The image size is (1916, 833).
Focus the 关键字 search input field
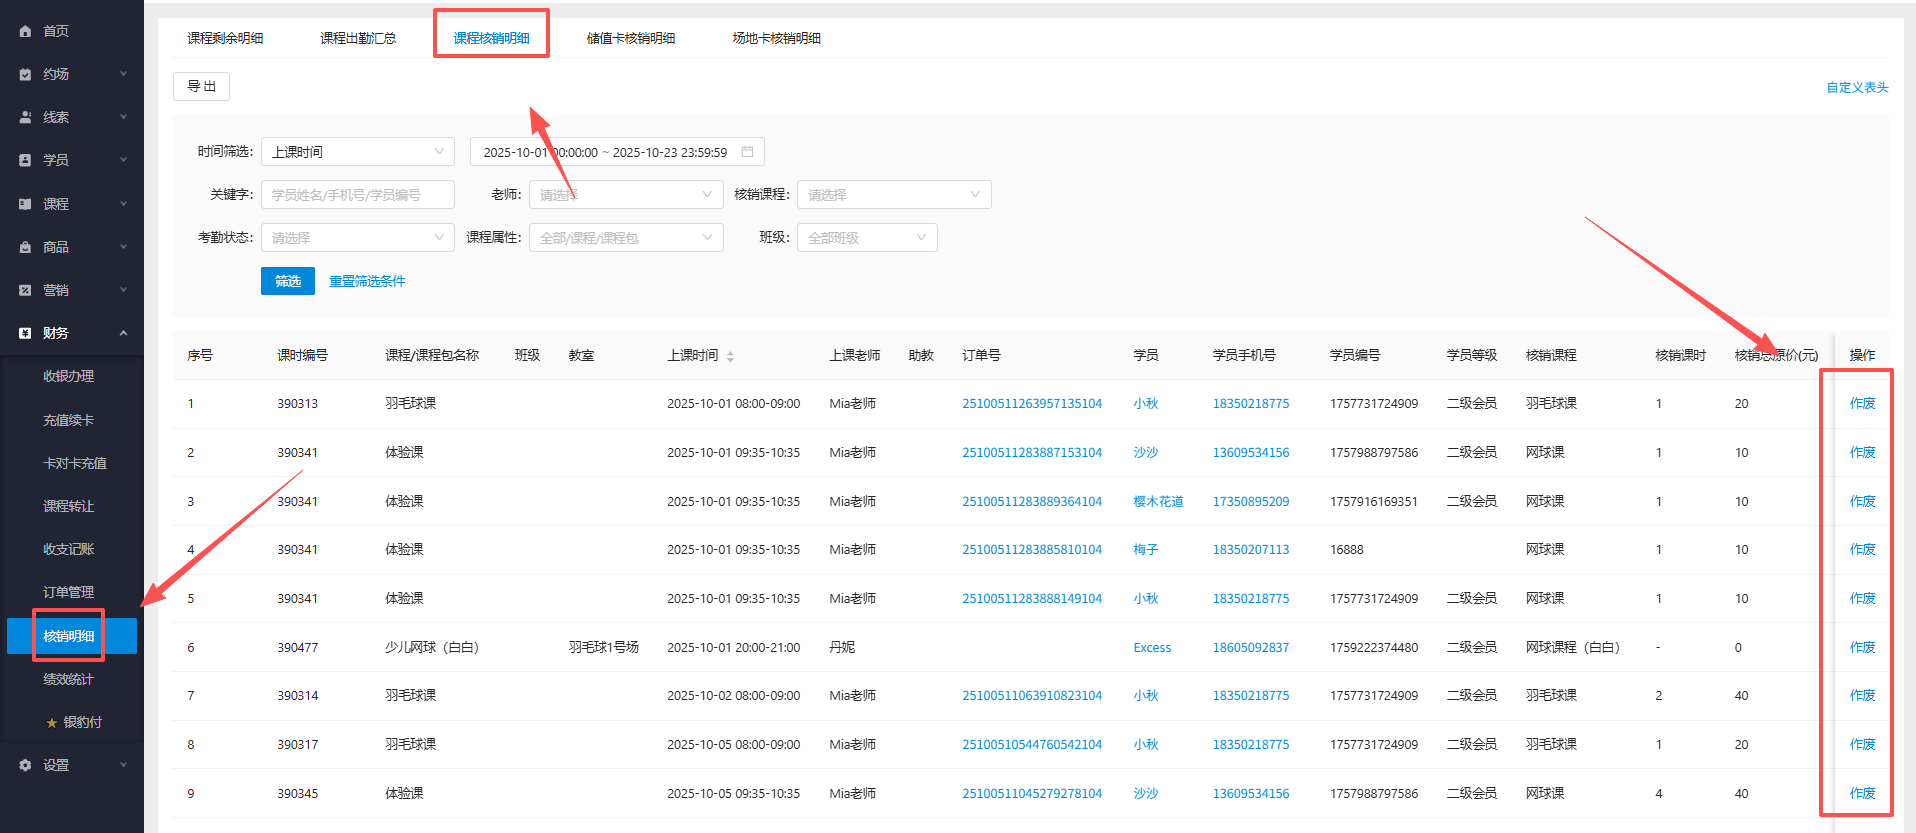(357, 195)
